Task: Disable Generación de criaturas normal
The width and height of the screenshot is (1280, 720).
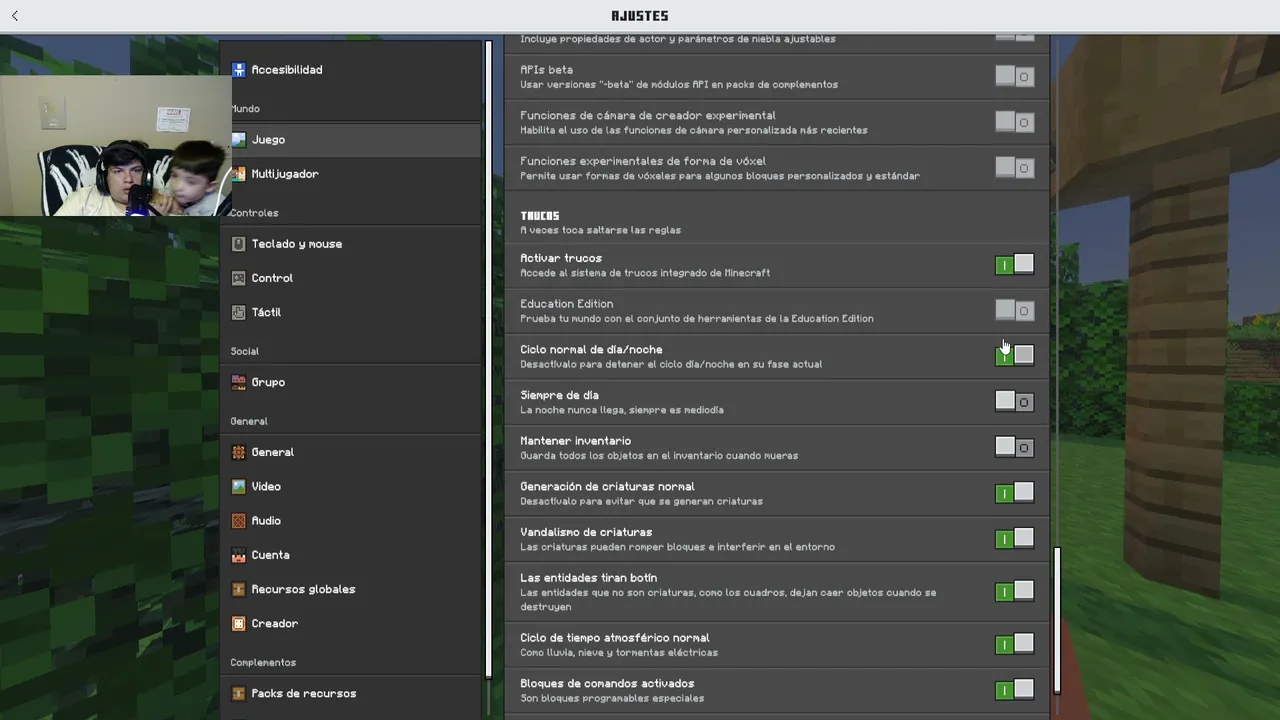Action: (1014, 493)
